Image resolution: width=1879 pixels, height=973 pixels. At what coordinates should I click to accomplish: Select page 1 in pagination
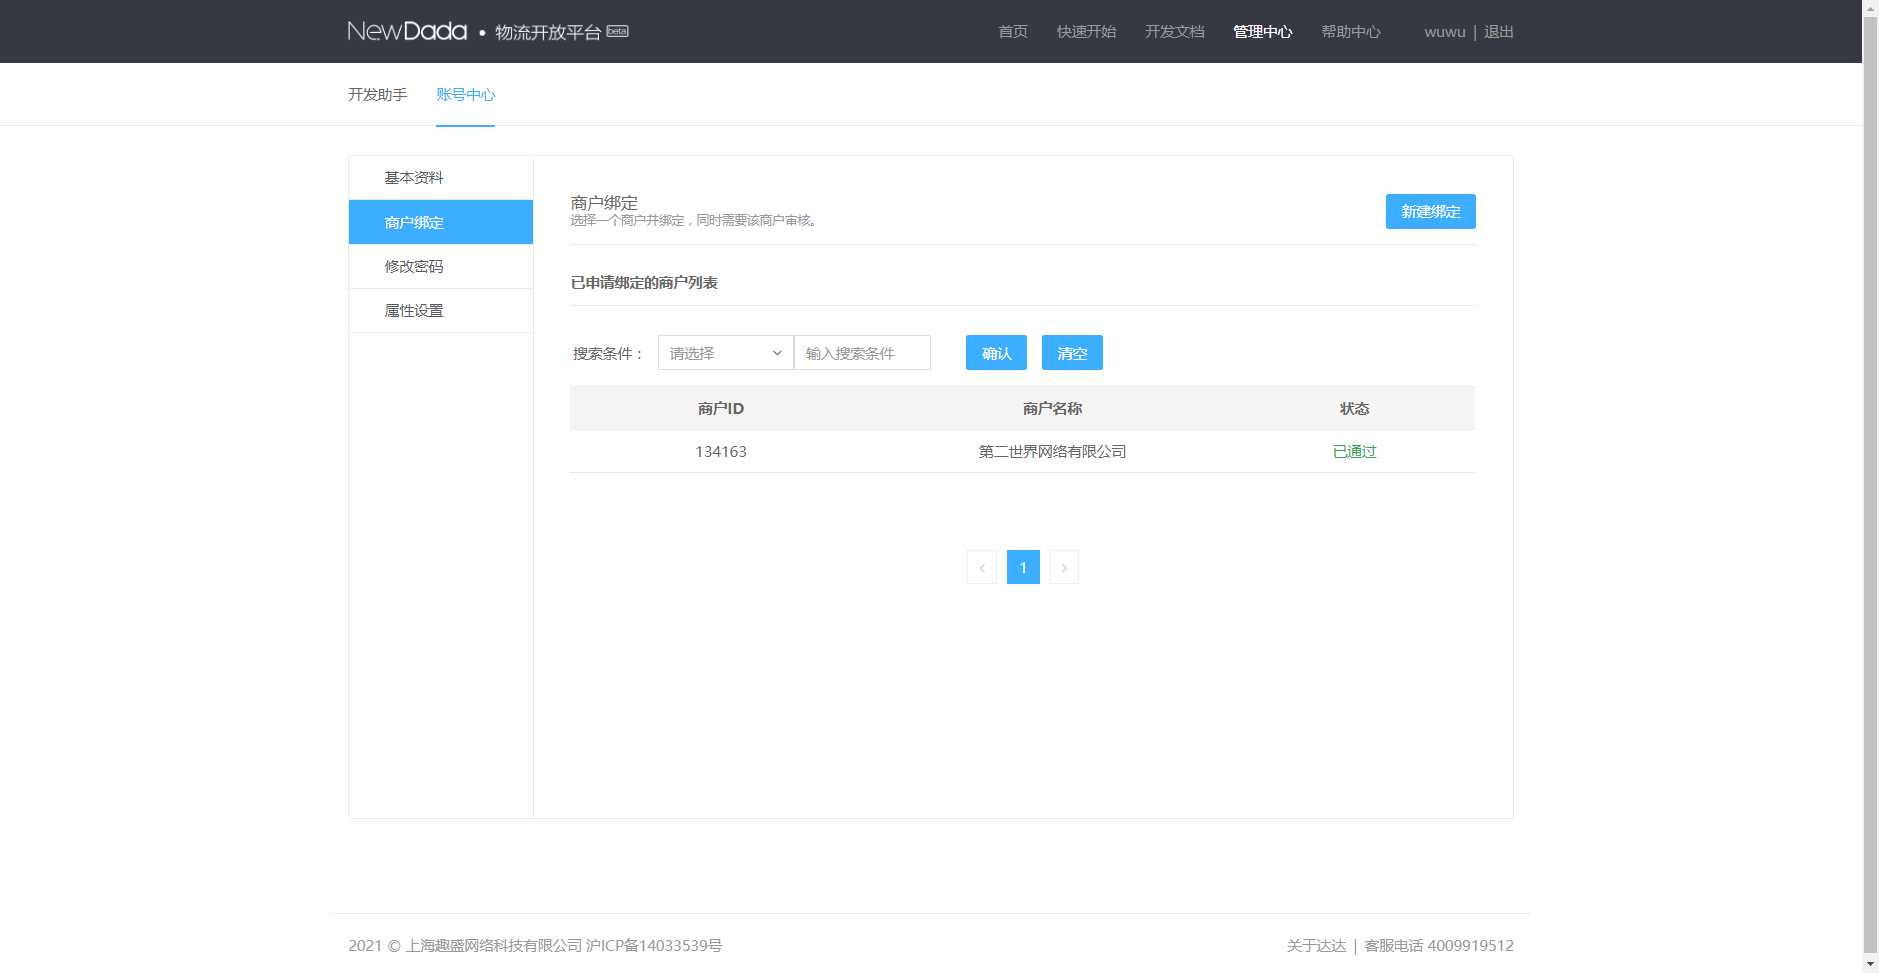[1023, 567]
